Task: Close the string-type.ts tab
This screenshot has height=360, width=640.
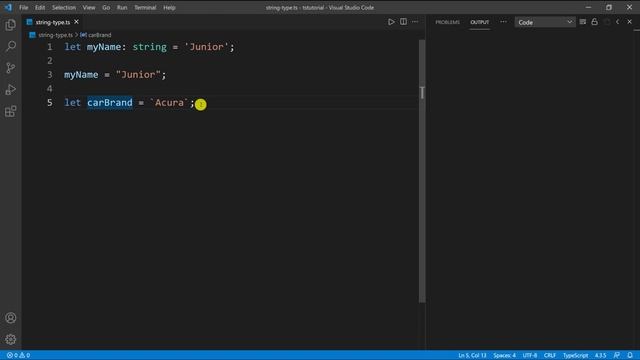Action: (x=76, y=22)
